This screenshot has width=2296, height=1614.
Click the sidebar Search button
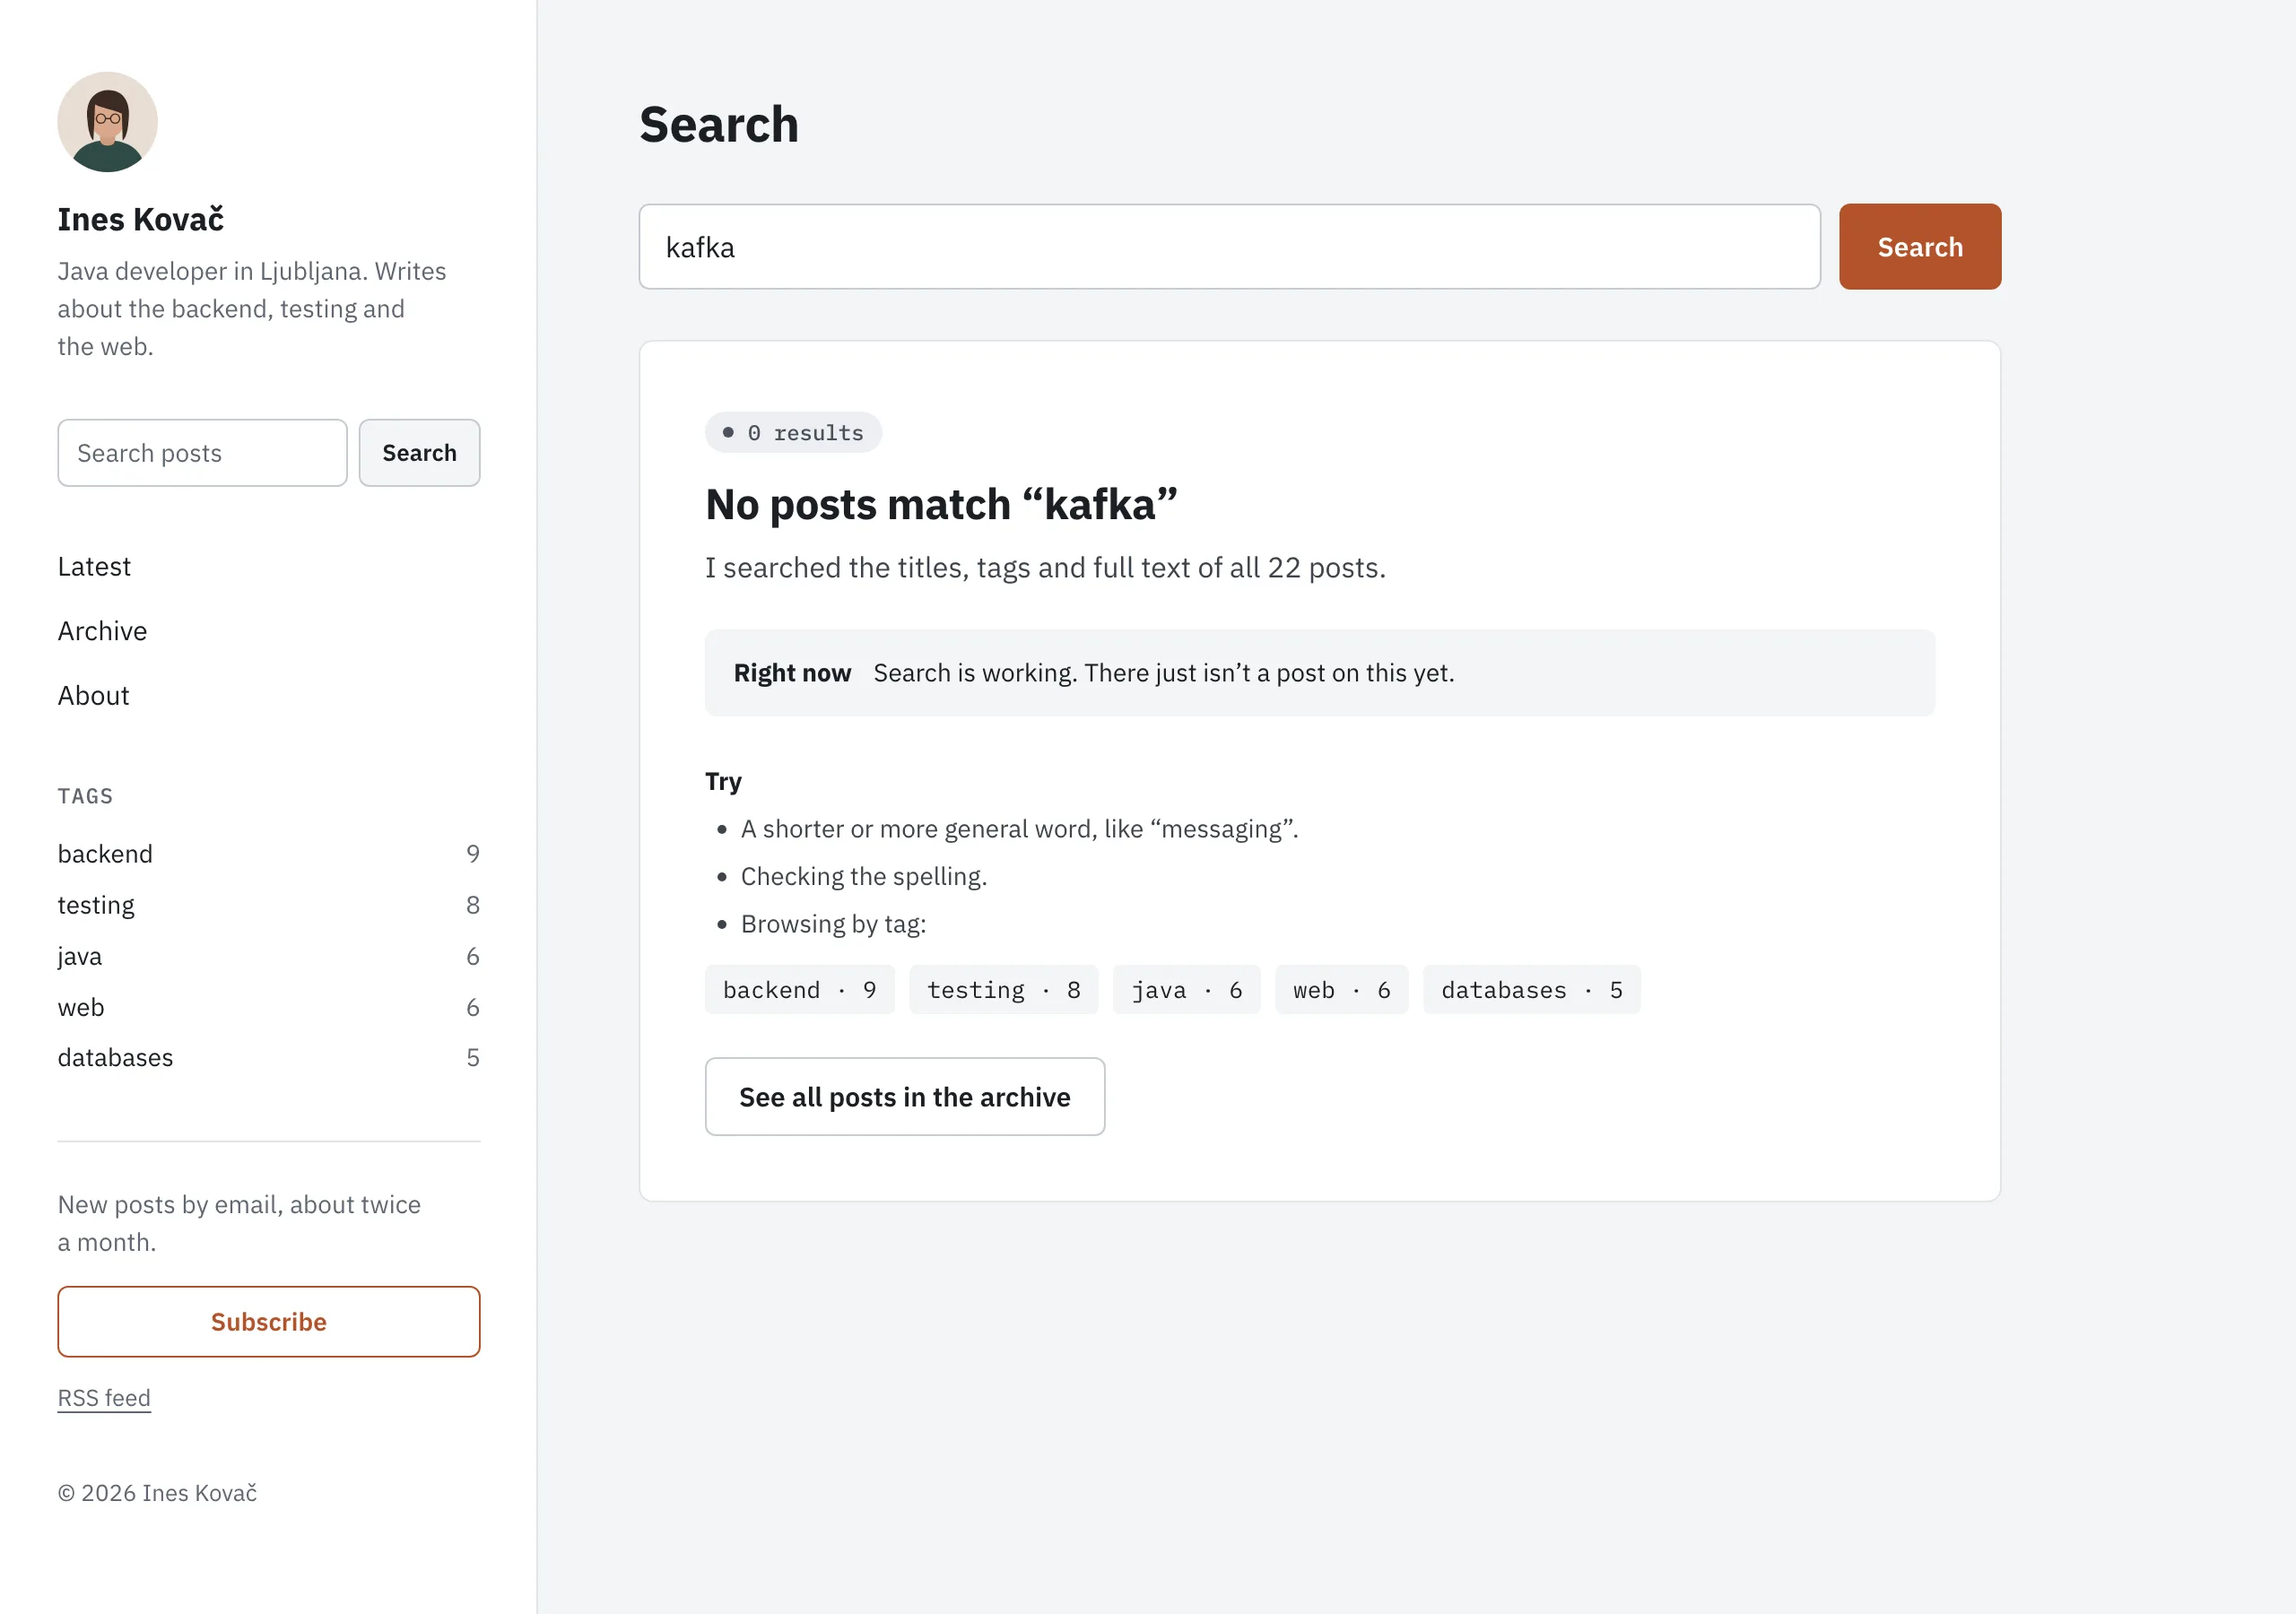coord(419,453)
